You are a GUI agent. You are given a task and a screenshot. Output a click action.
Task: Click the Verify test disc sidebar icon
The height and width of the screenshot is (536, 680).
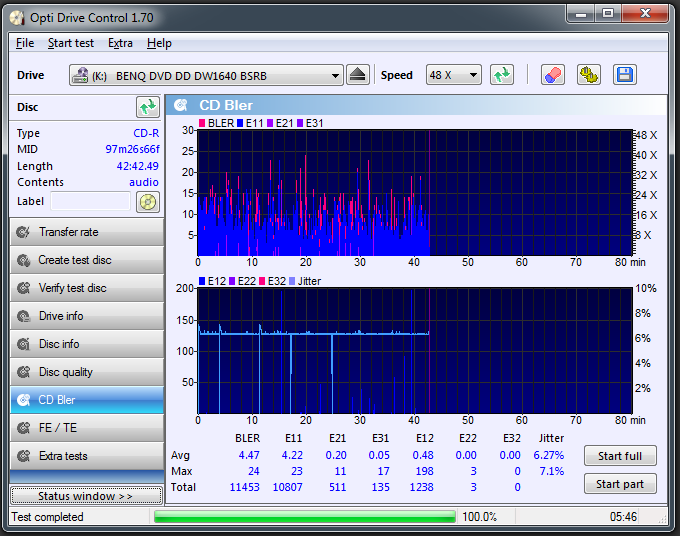click(23, 288)
